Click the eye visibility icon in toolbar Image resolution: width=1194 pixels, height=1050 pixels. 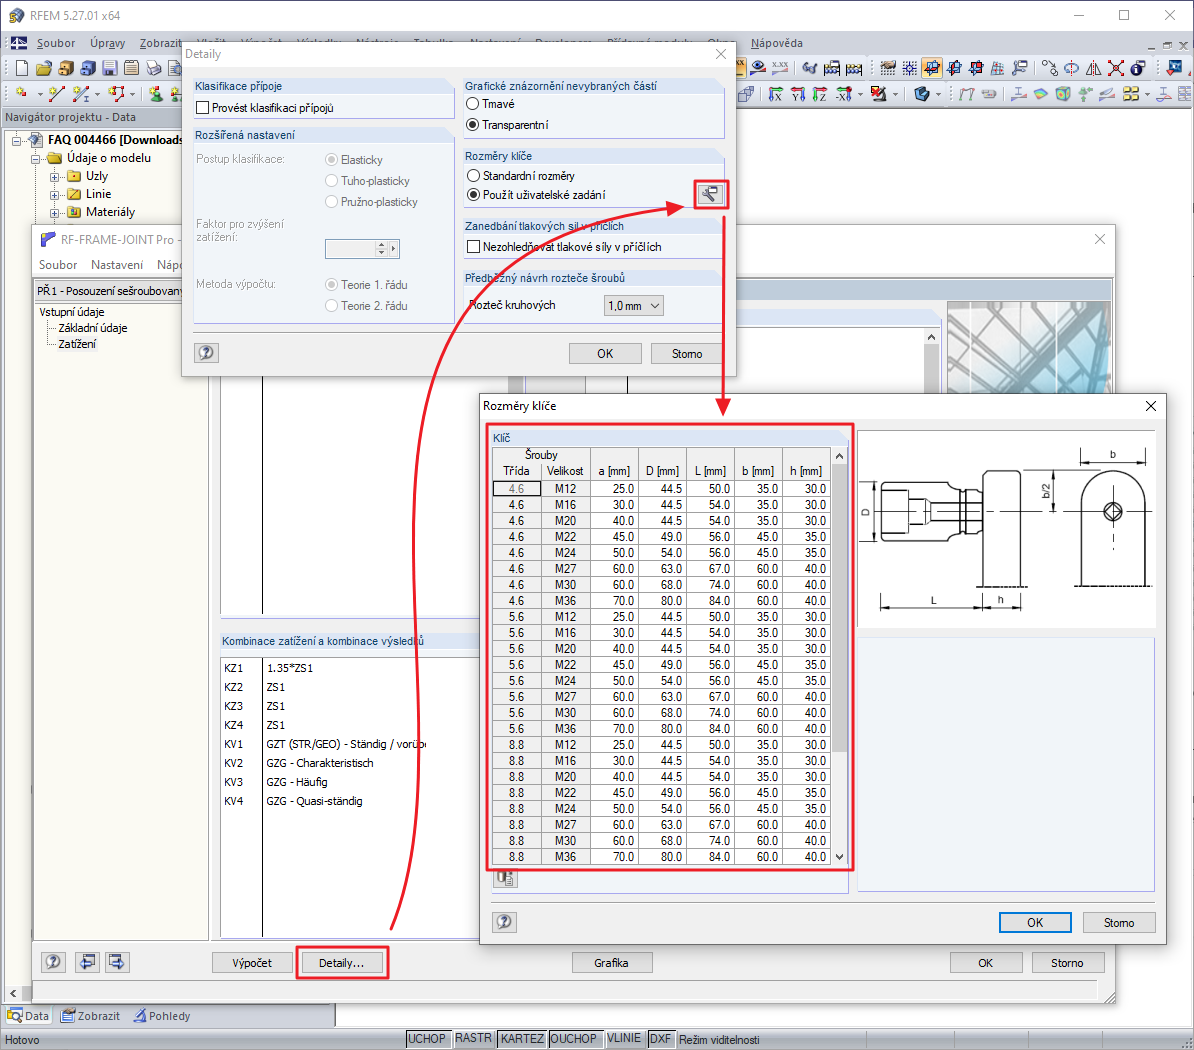758,69
